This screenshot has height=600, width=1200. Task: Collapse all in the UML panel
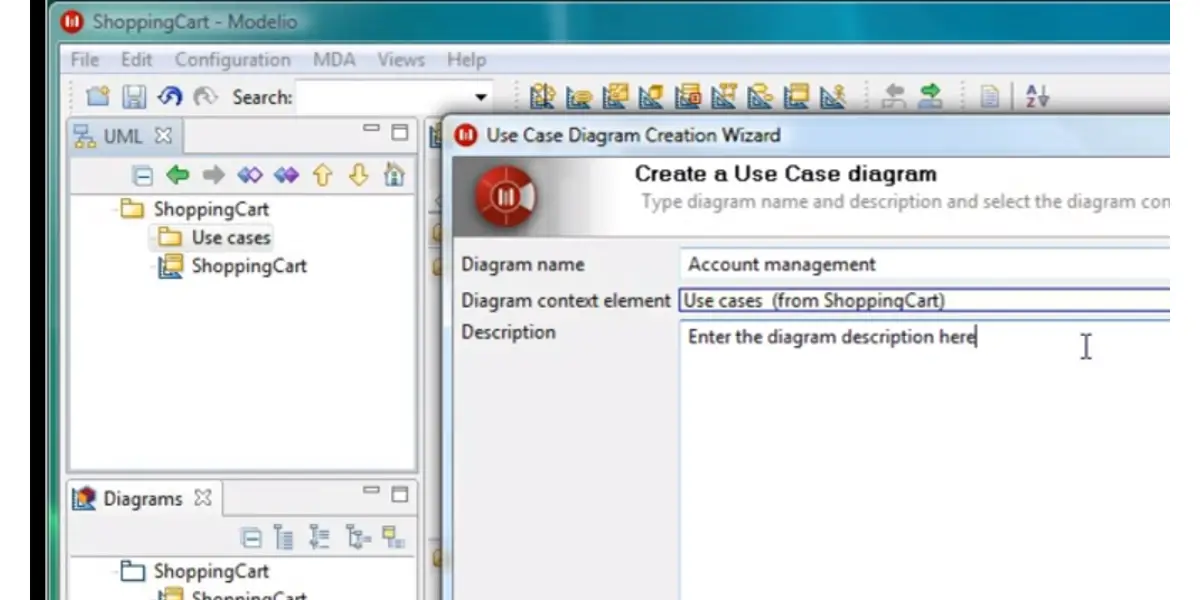coord(144,176)
